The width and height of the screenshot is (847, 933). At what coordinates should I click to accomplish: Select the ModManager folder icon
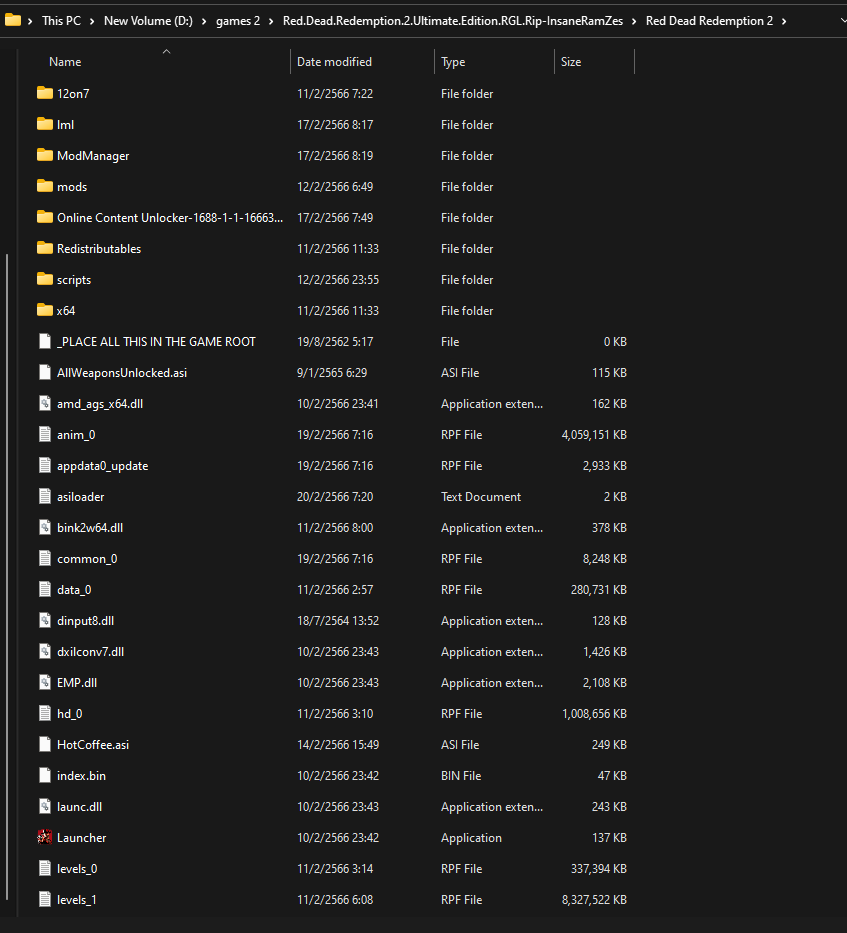point(44,155)
